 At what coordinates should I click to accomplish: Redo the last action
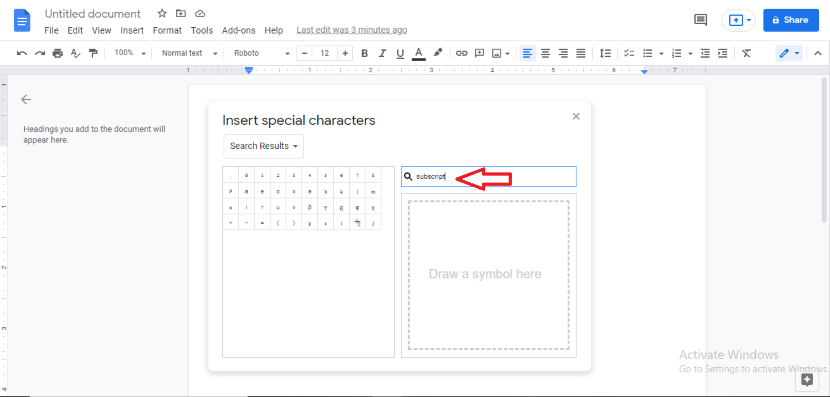click(40, 53)
